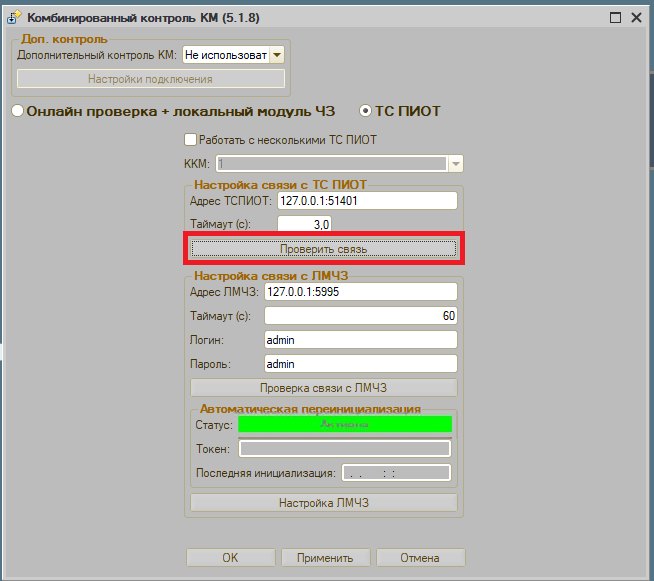Click the green Статус indicator bar
The width and height of the screenshot is (654, 581).
(345, 425)
